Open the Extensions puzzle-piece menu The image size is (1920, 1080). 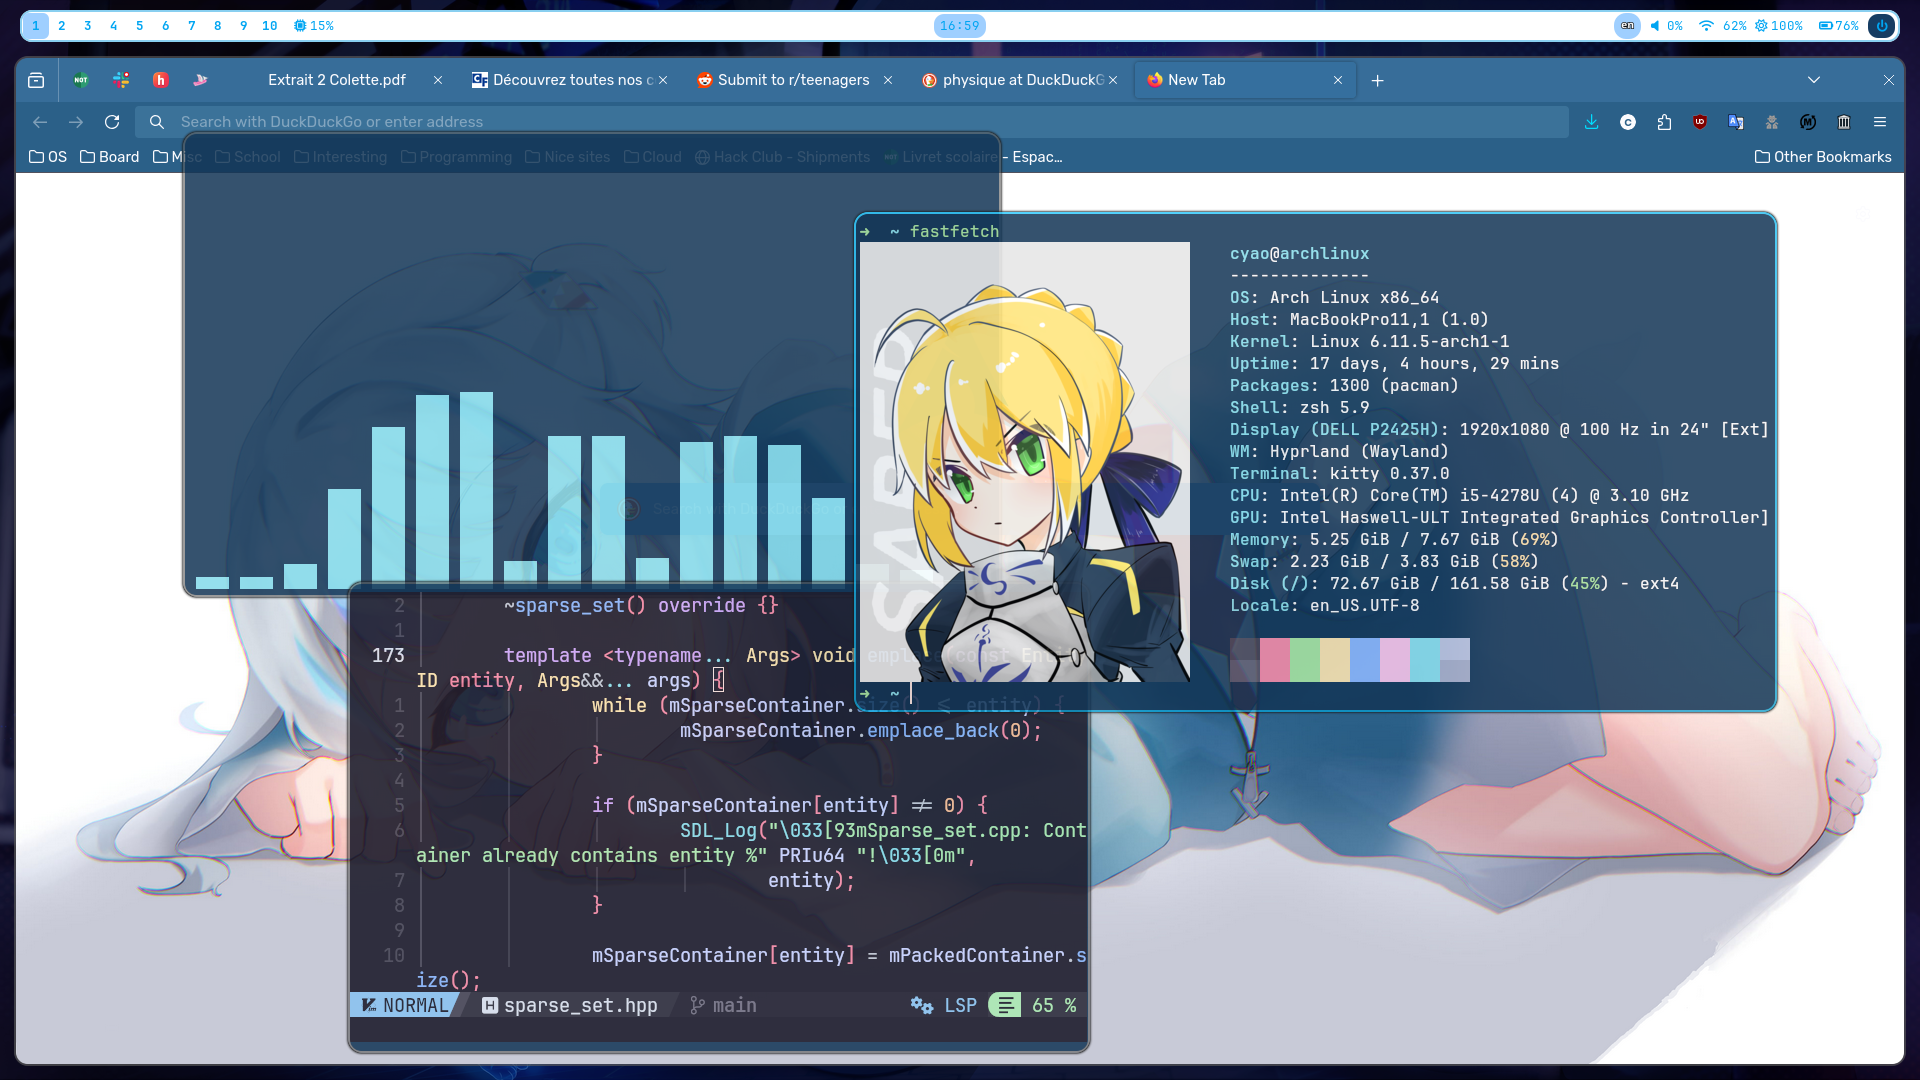click(x=1664, y=122)
